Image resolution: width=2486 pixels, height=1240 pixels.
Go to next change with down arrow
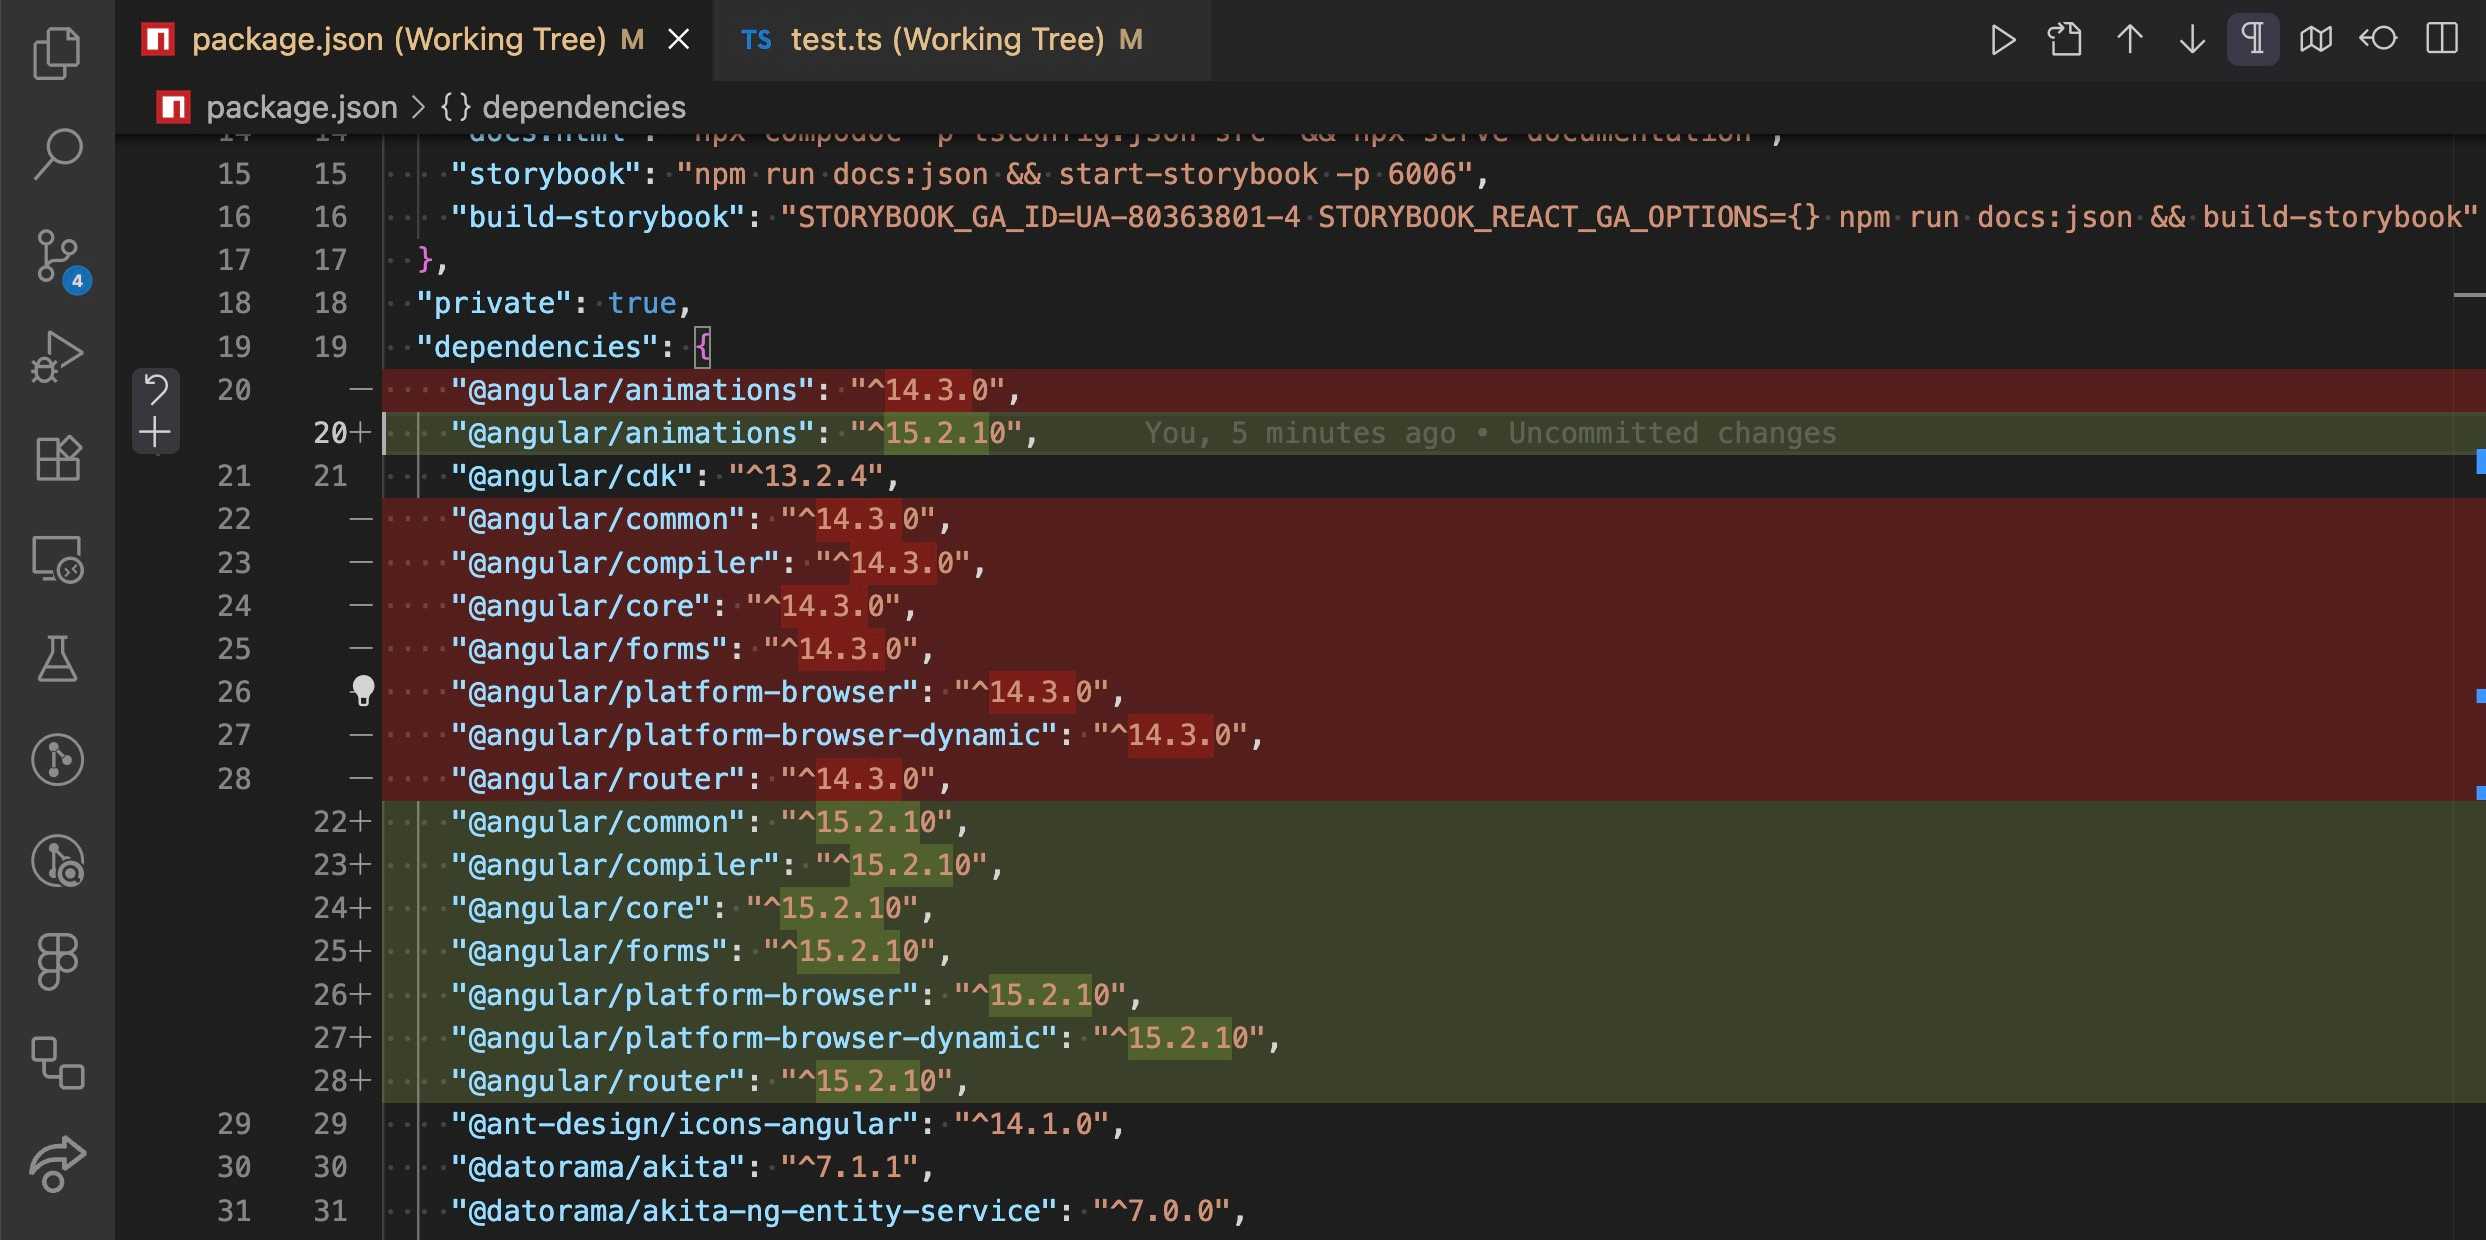[x=2192, y=40]
